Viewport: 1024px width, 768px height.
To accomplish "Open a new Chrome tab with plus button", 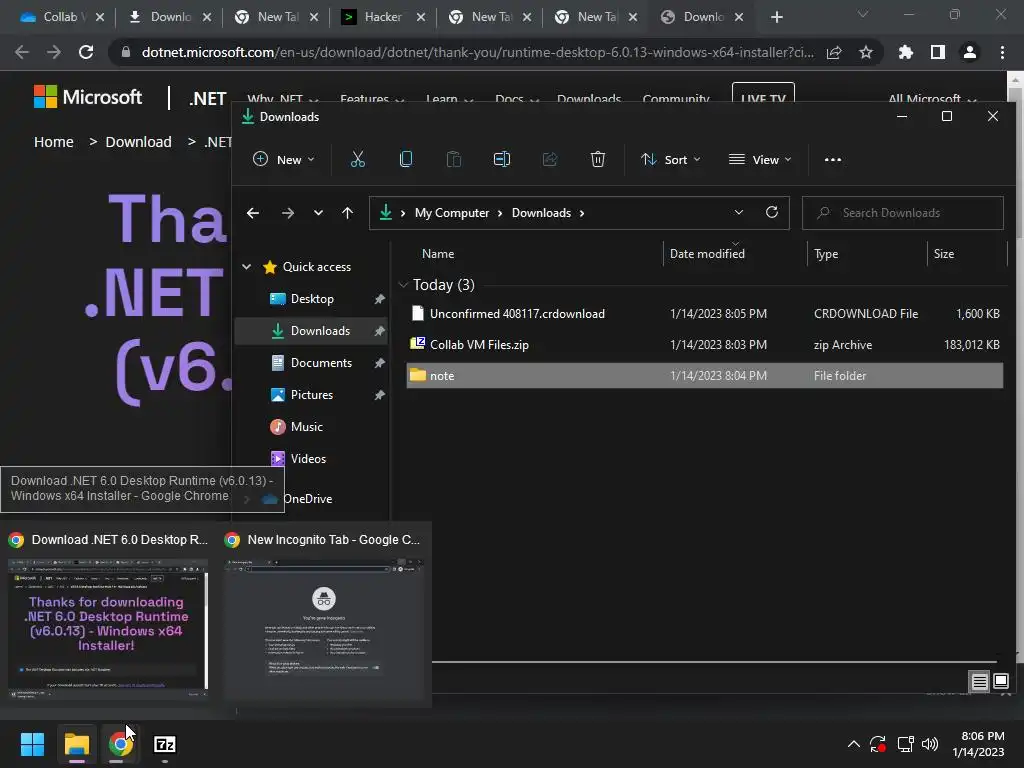I will [x=776, y=17].
